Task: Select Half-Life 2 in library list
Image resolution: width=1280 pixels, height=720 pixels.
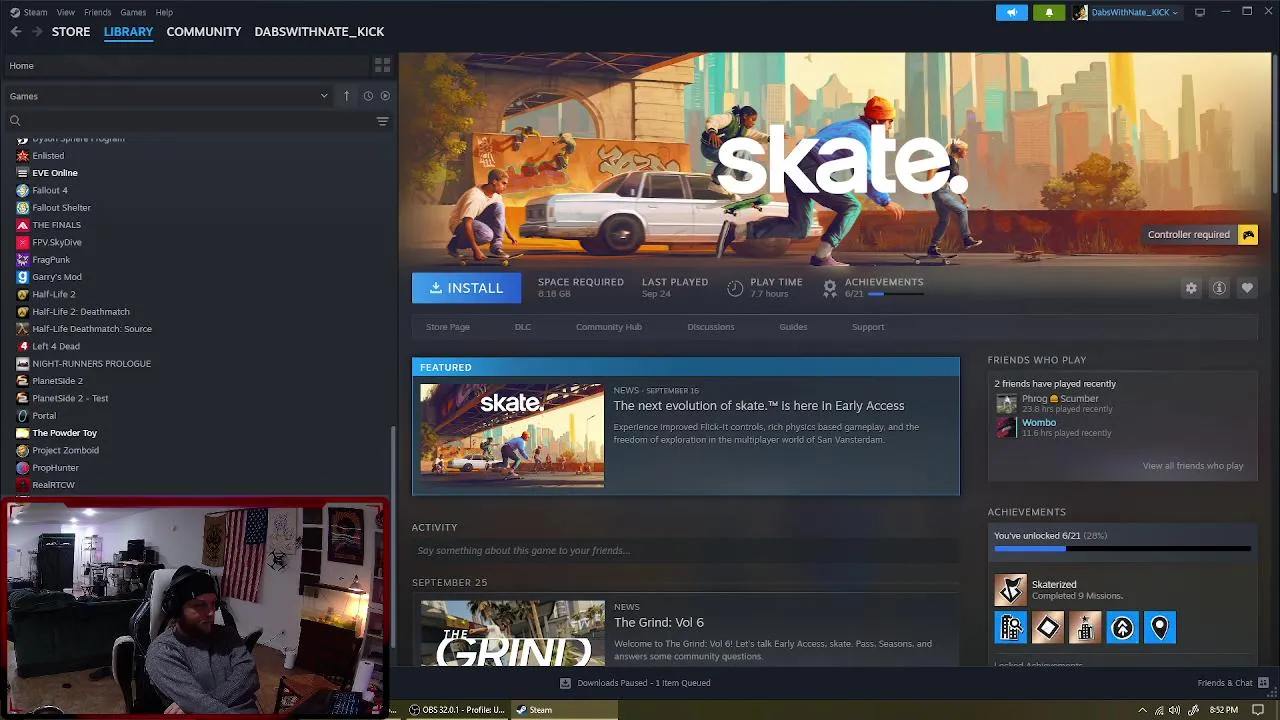Action: [53, 294]
